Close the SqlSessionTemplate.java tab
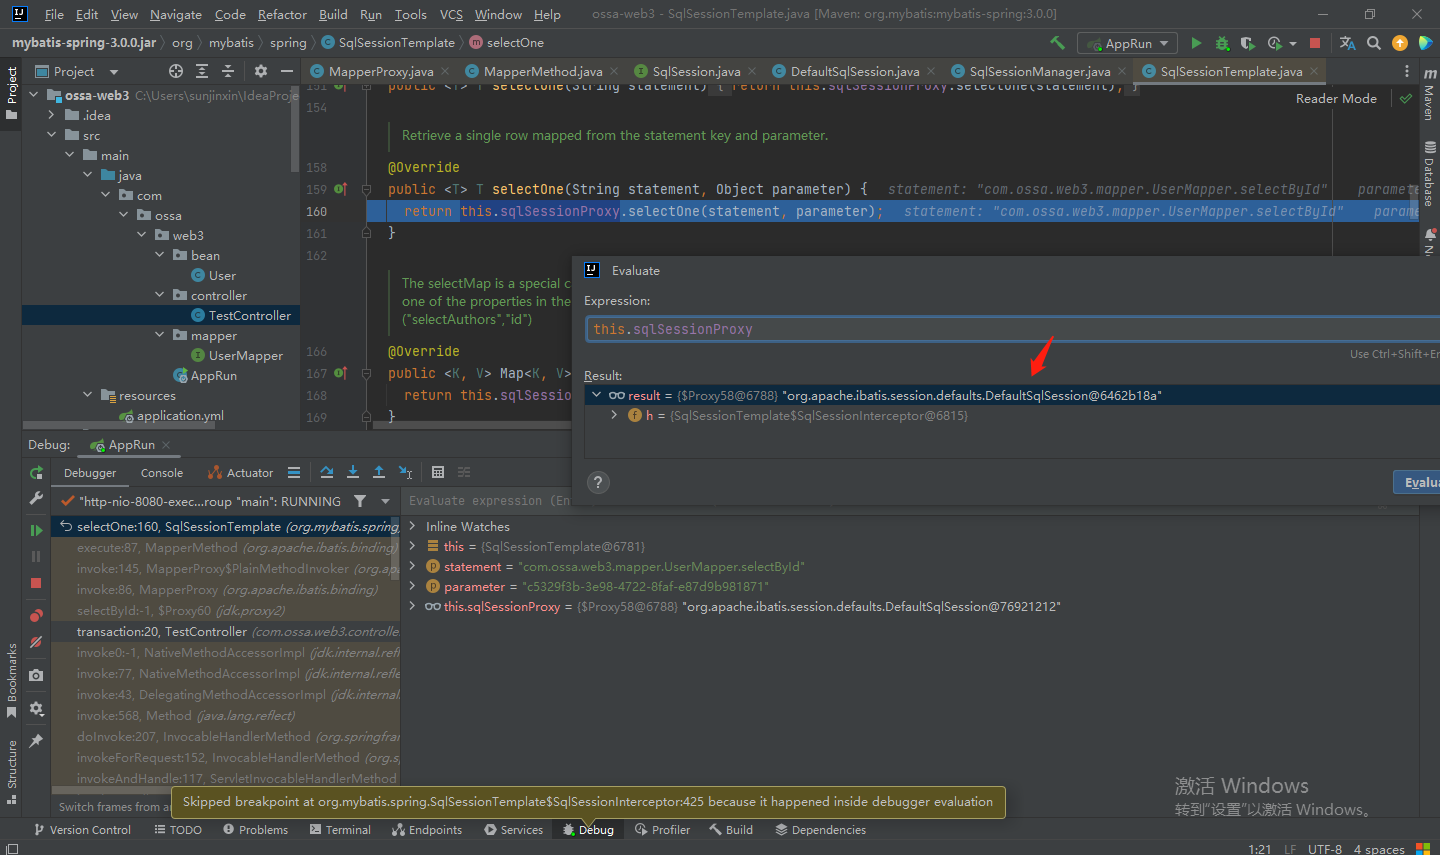 click(x=1313, y=71)
